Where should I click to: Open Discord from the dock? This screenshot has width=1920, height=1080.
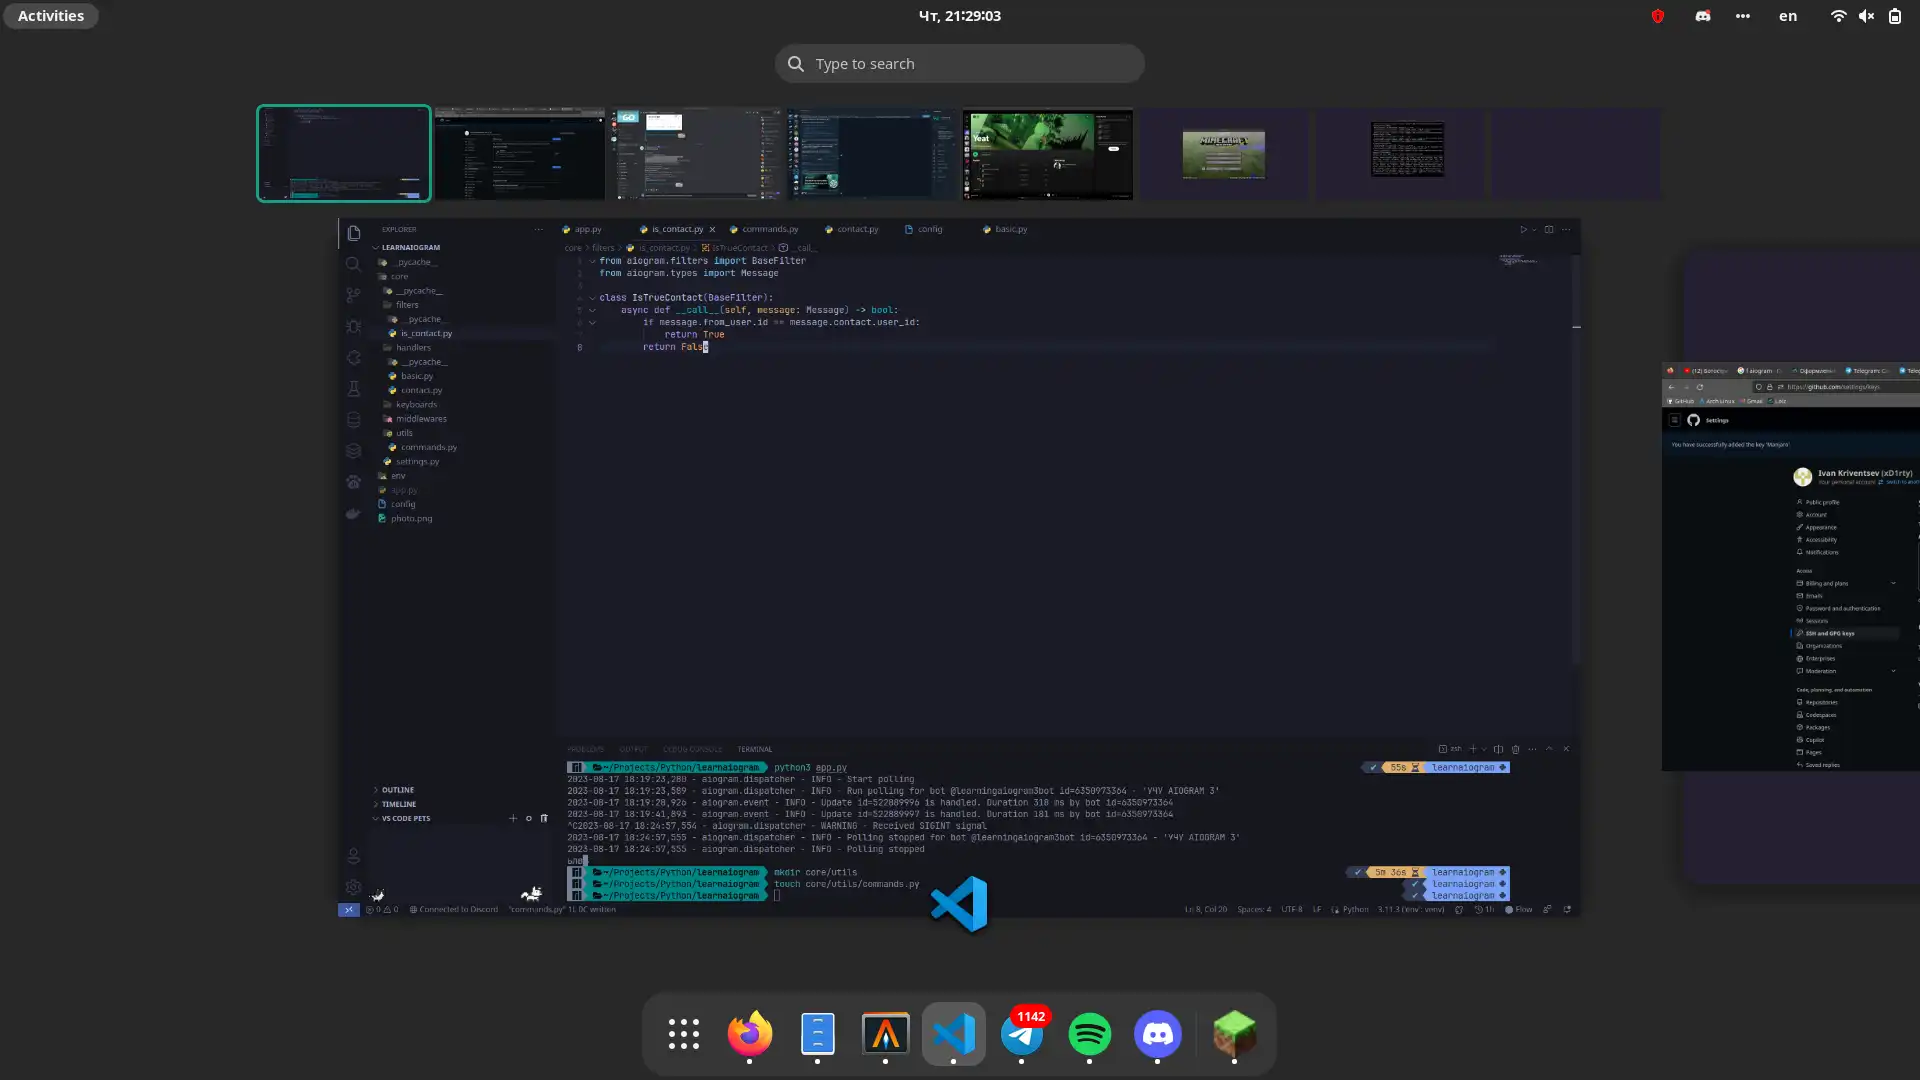(1157, 1034)
